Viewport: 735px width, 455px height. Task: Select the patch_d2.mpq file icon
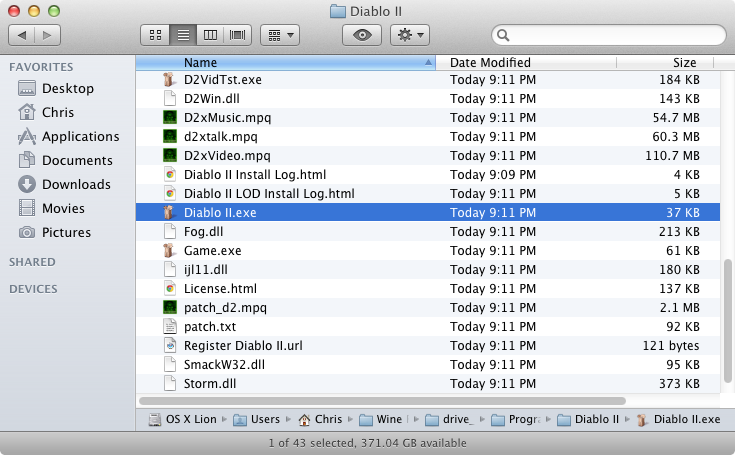click(169, 307)
